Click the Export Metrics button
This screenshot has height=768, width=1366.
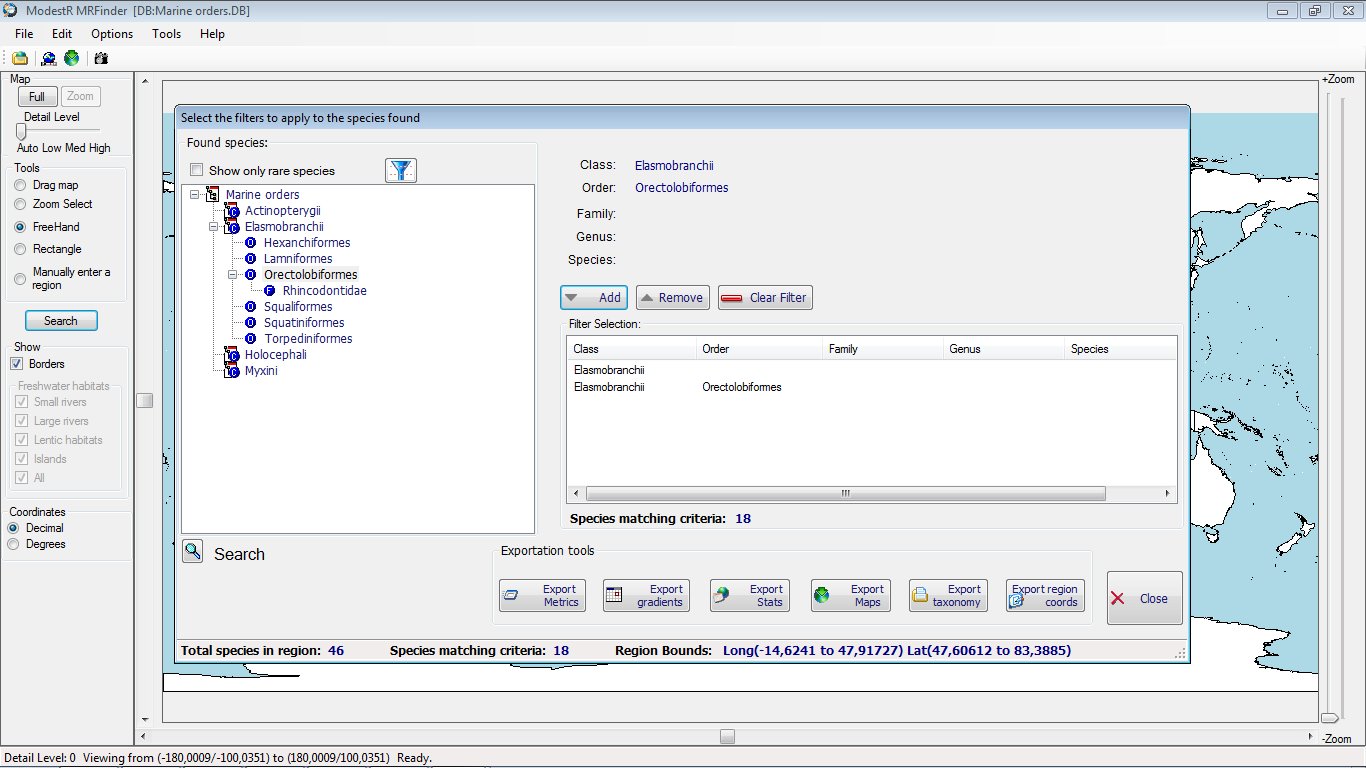[542, 596]
